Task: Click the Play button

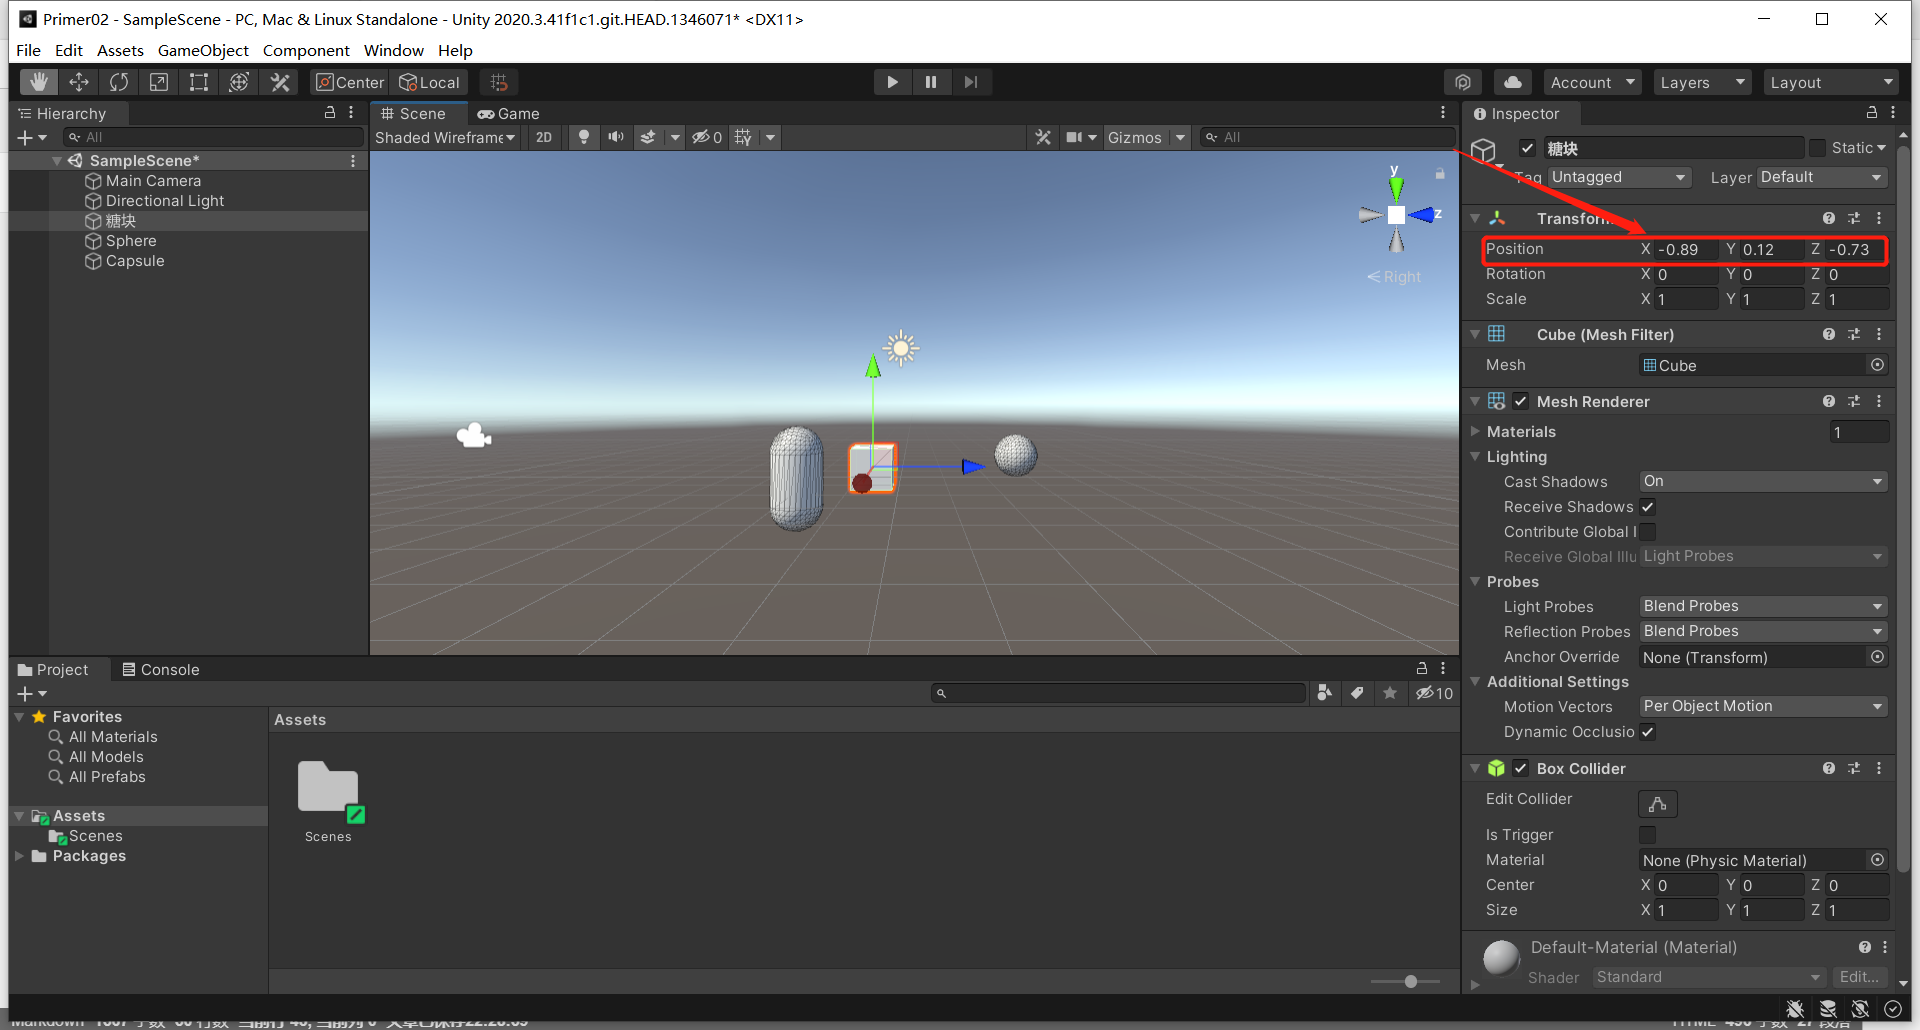Action: pos(892,82)
